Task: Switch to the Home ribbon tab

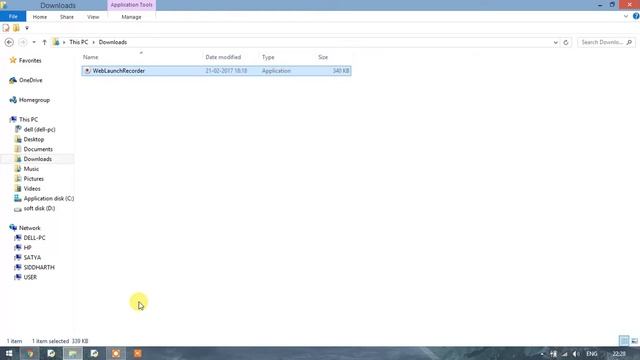Action: [40, 17]
